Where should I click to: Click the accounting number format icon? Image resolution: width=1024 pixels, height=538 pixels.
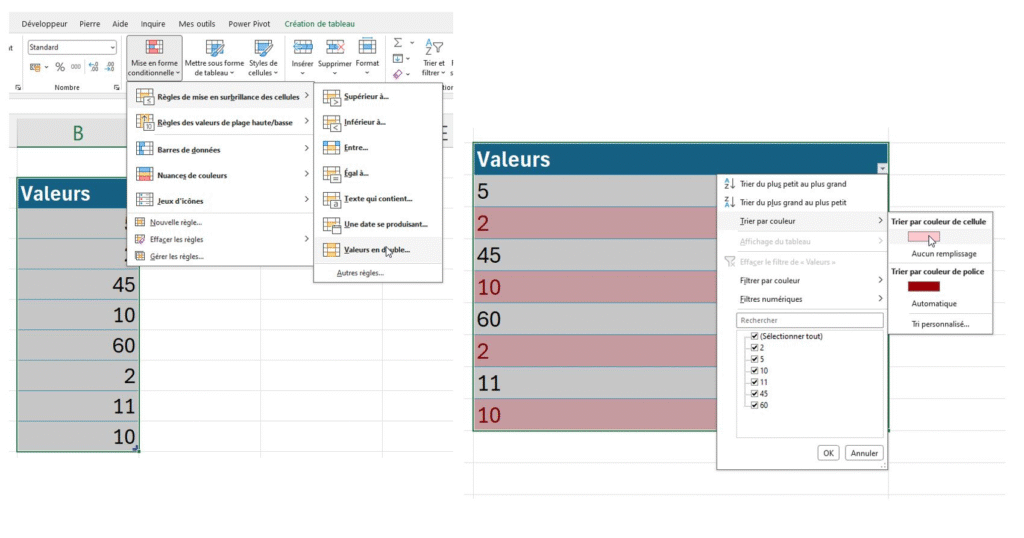click(35, 67)
